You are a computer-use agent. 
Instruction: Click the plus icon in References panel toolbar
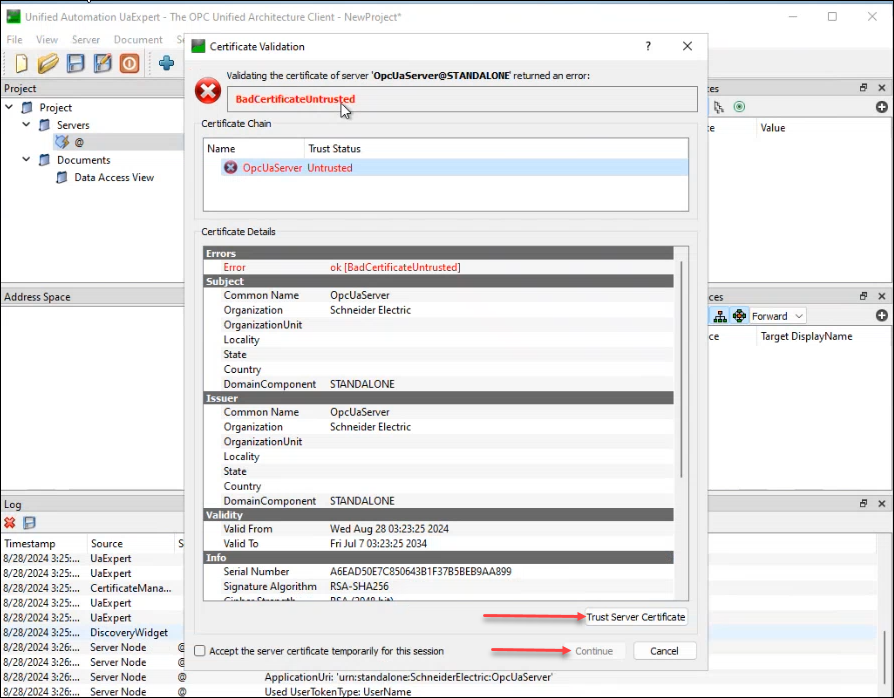[x=881, y=315]
